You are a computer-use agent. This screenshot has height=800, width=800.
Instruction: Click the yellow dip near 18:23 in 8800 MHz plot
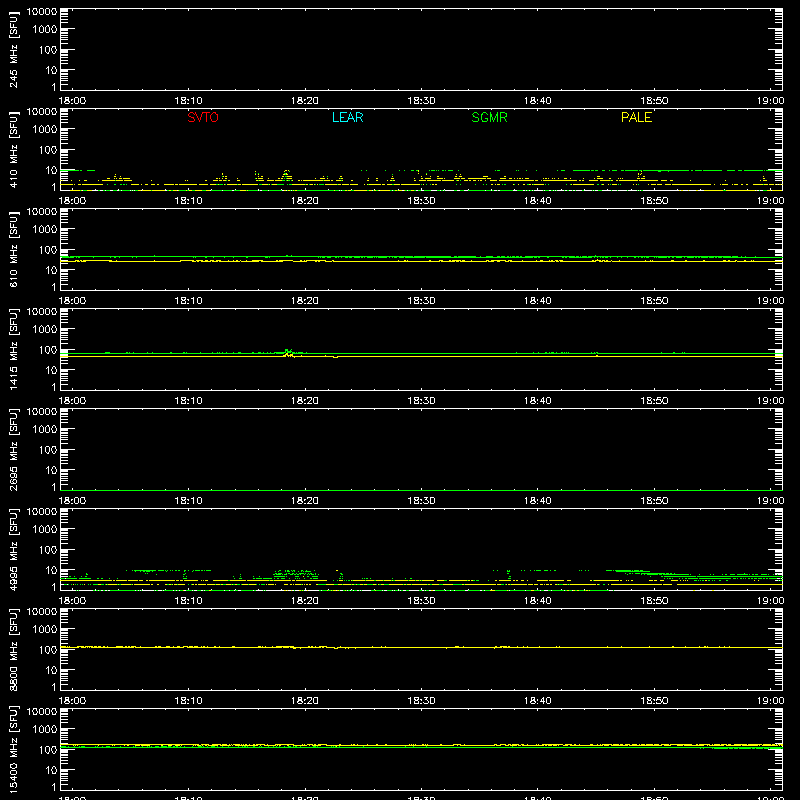(x=336, y=648)
